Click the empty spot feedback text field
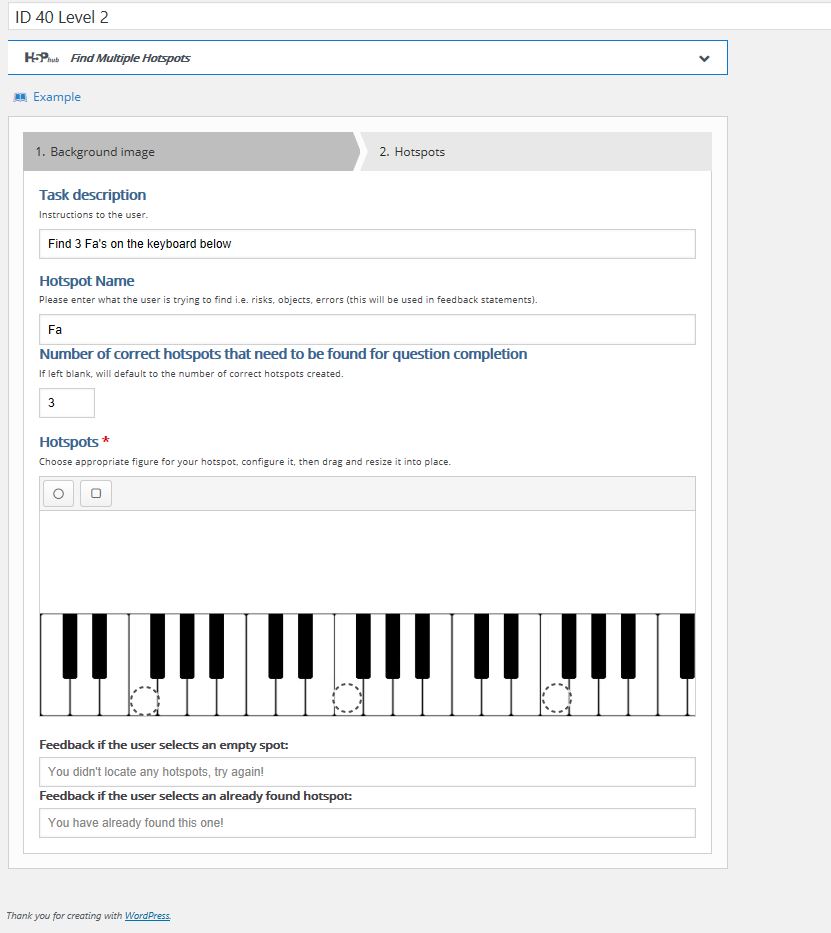 367,772
